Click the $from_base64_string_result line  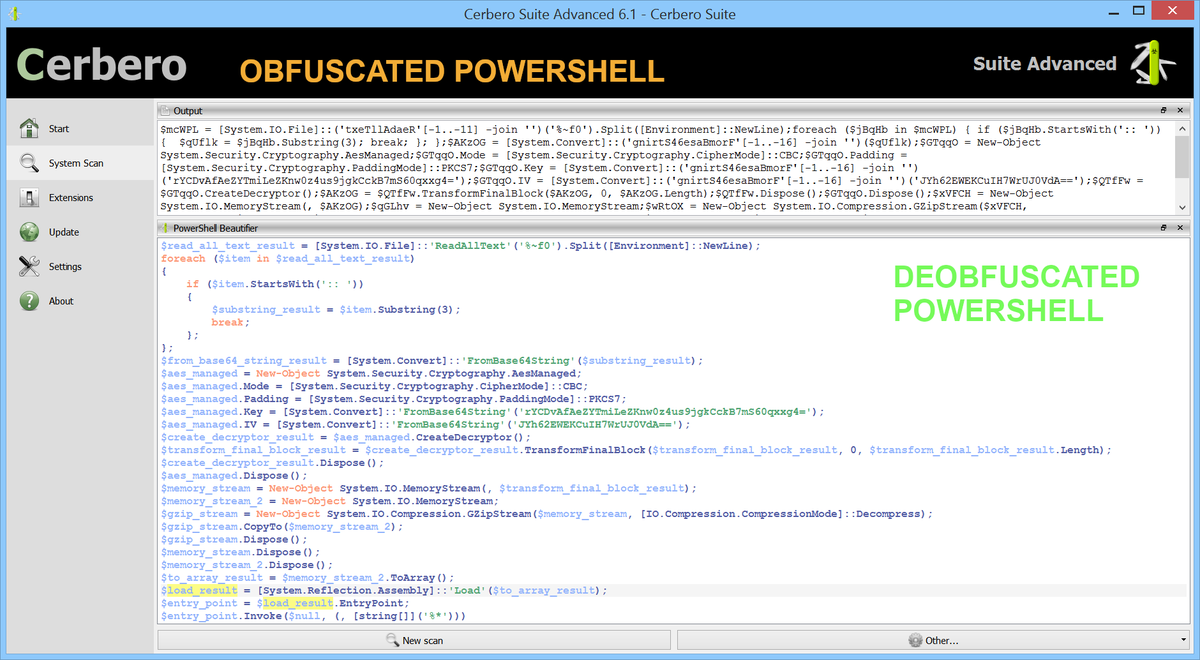point(432,361)
